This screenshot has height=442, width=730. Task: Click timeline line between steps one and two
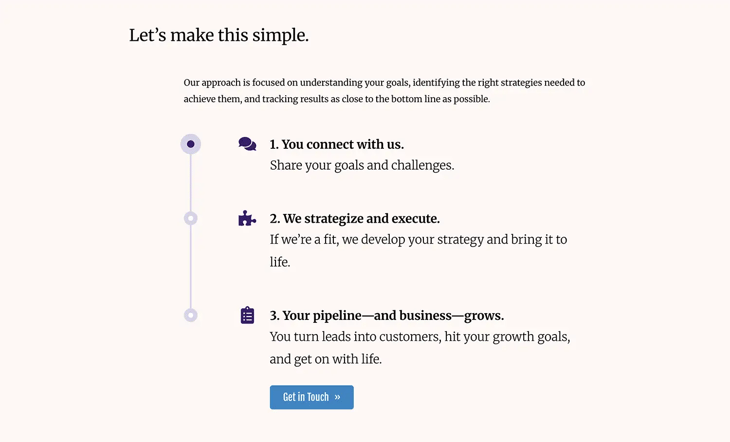pyautogui.click(x=191, y=182)
